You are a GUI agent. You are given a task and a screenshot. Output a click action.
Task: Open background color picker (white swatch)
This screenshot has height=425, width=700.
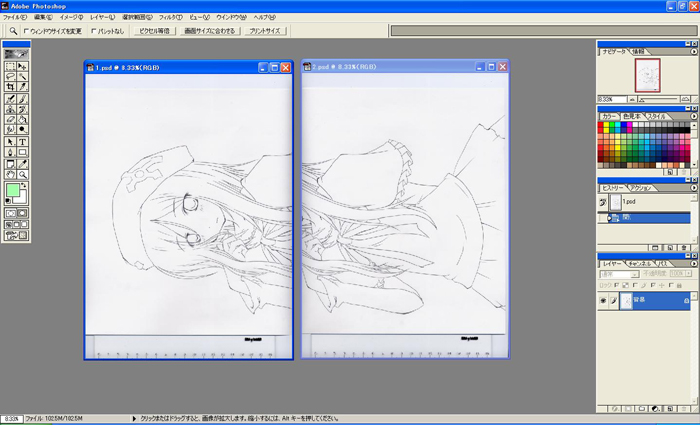22,198
